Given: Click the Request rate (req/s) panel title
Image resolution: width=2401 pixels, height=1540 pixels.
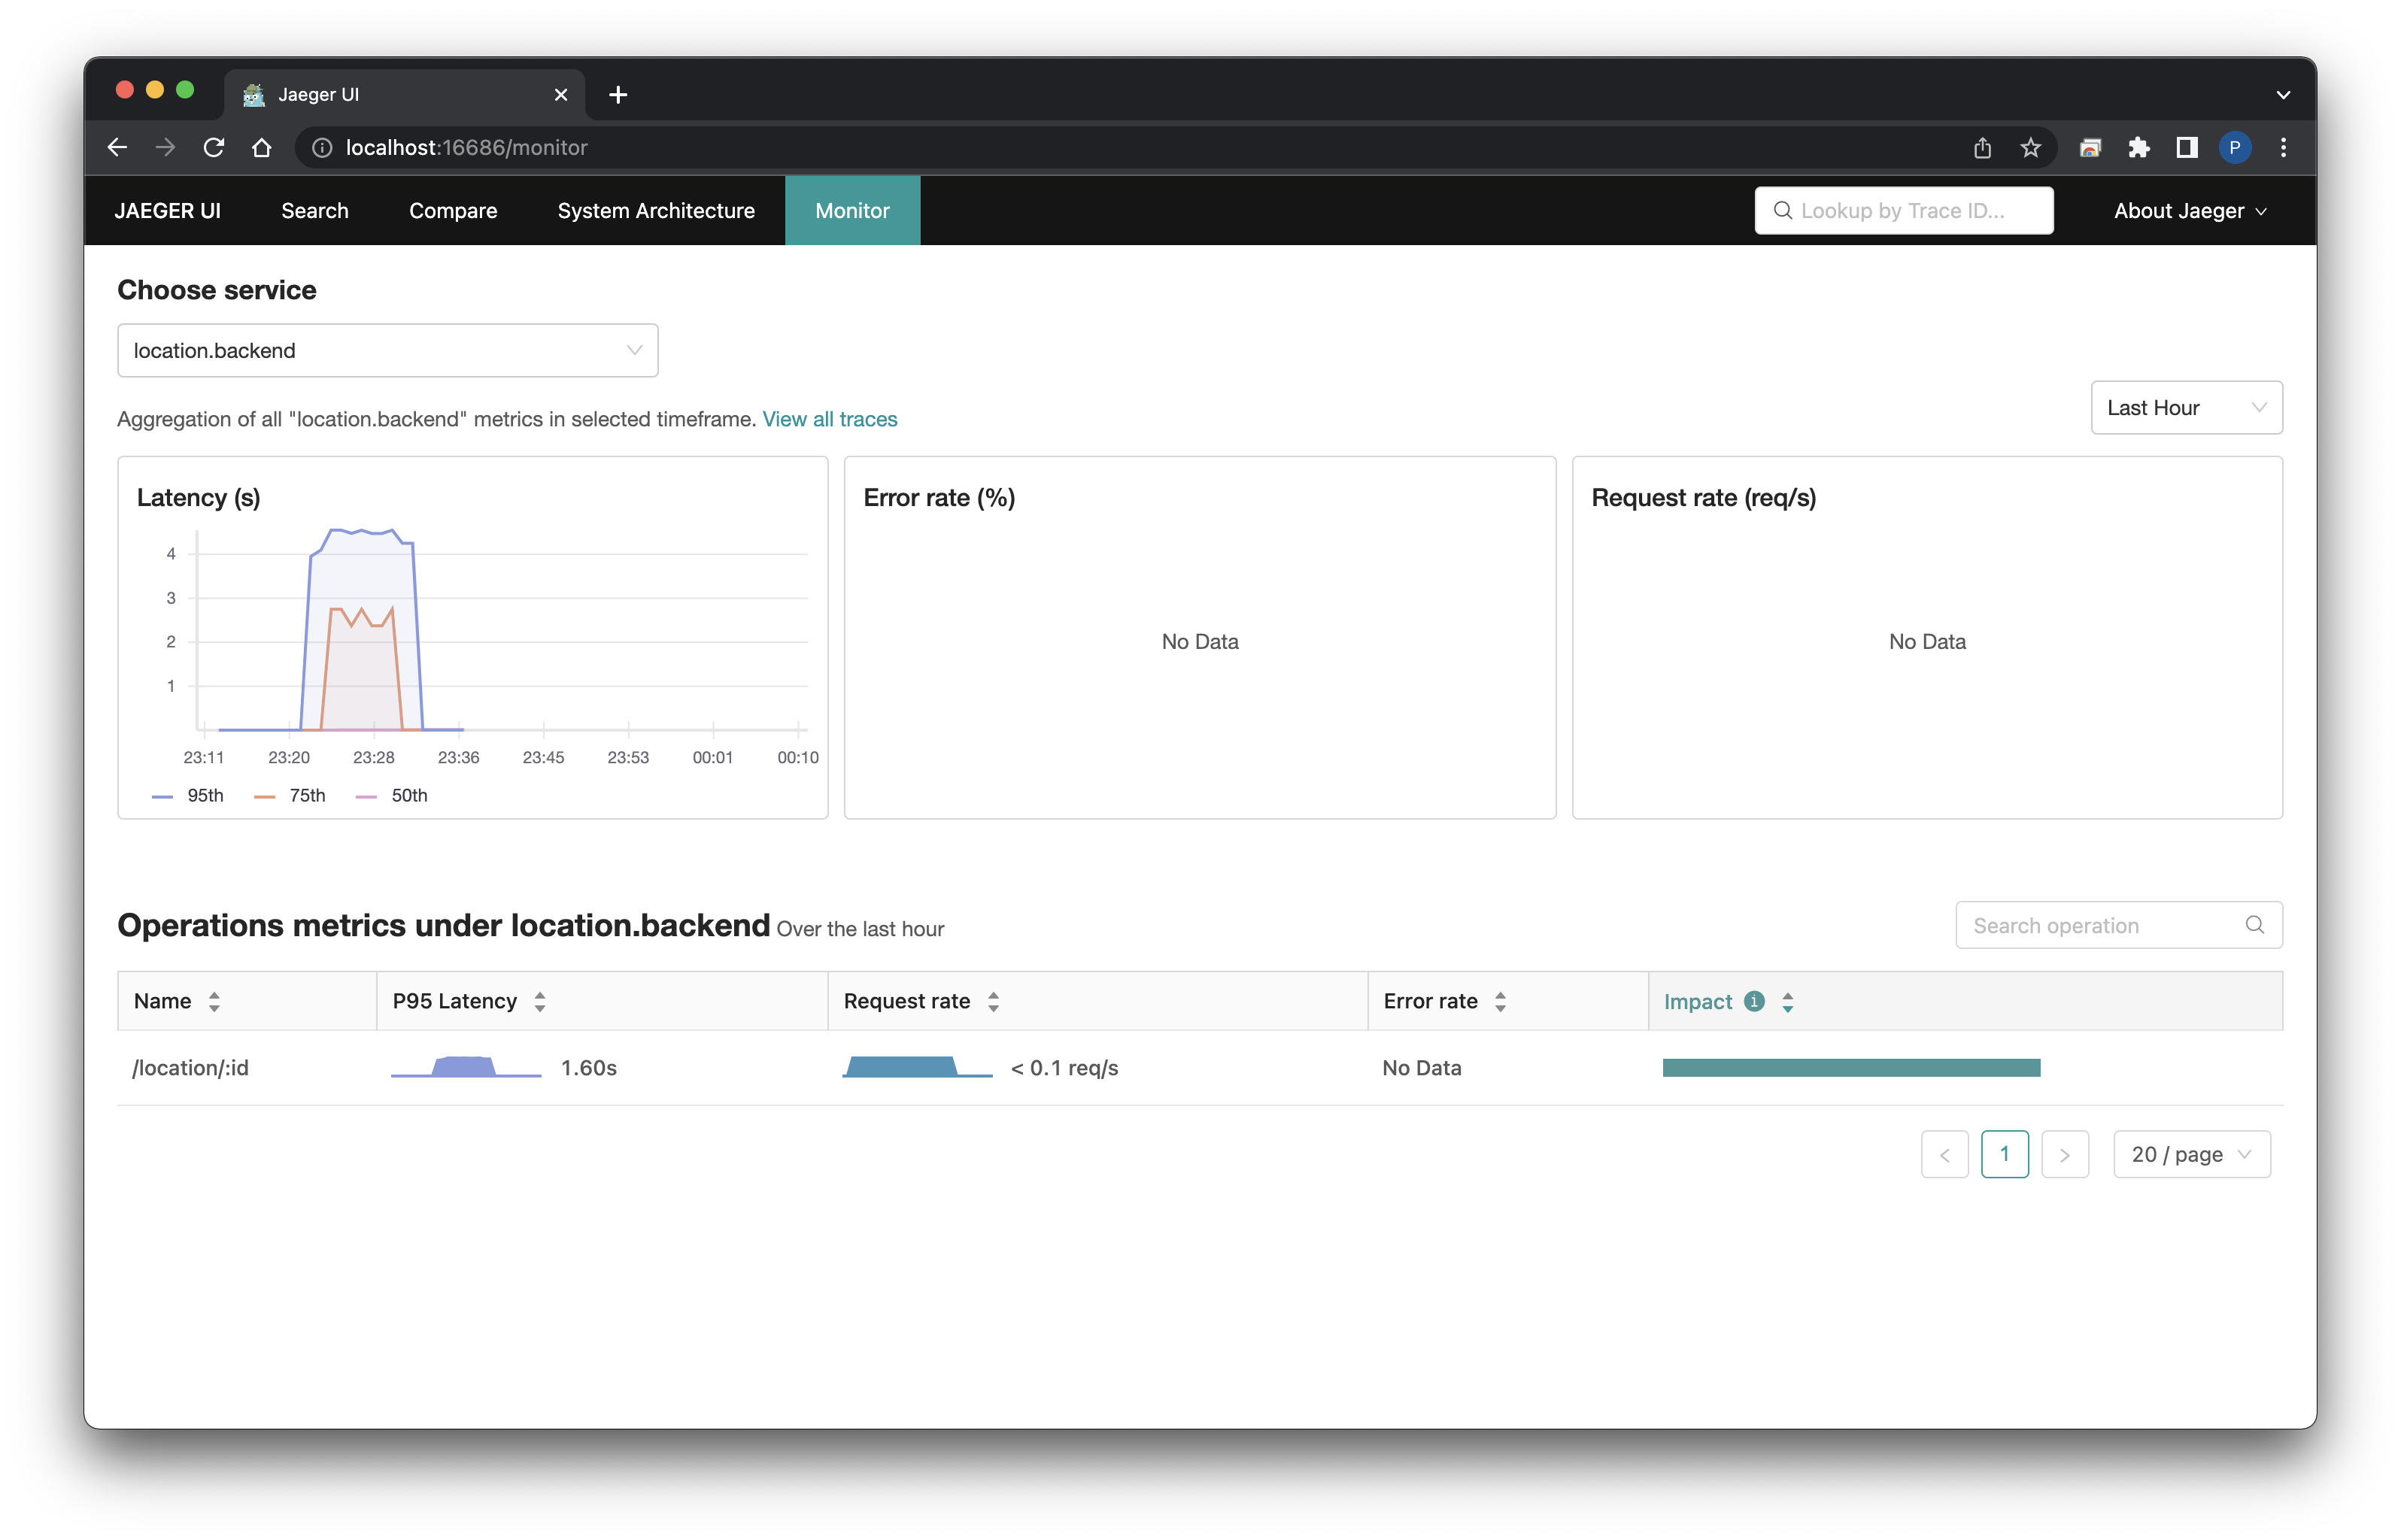Looking at the screenshot, I should pyautogui.click(x=1703, y=497).
